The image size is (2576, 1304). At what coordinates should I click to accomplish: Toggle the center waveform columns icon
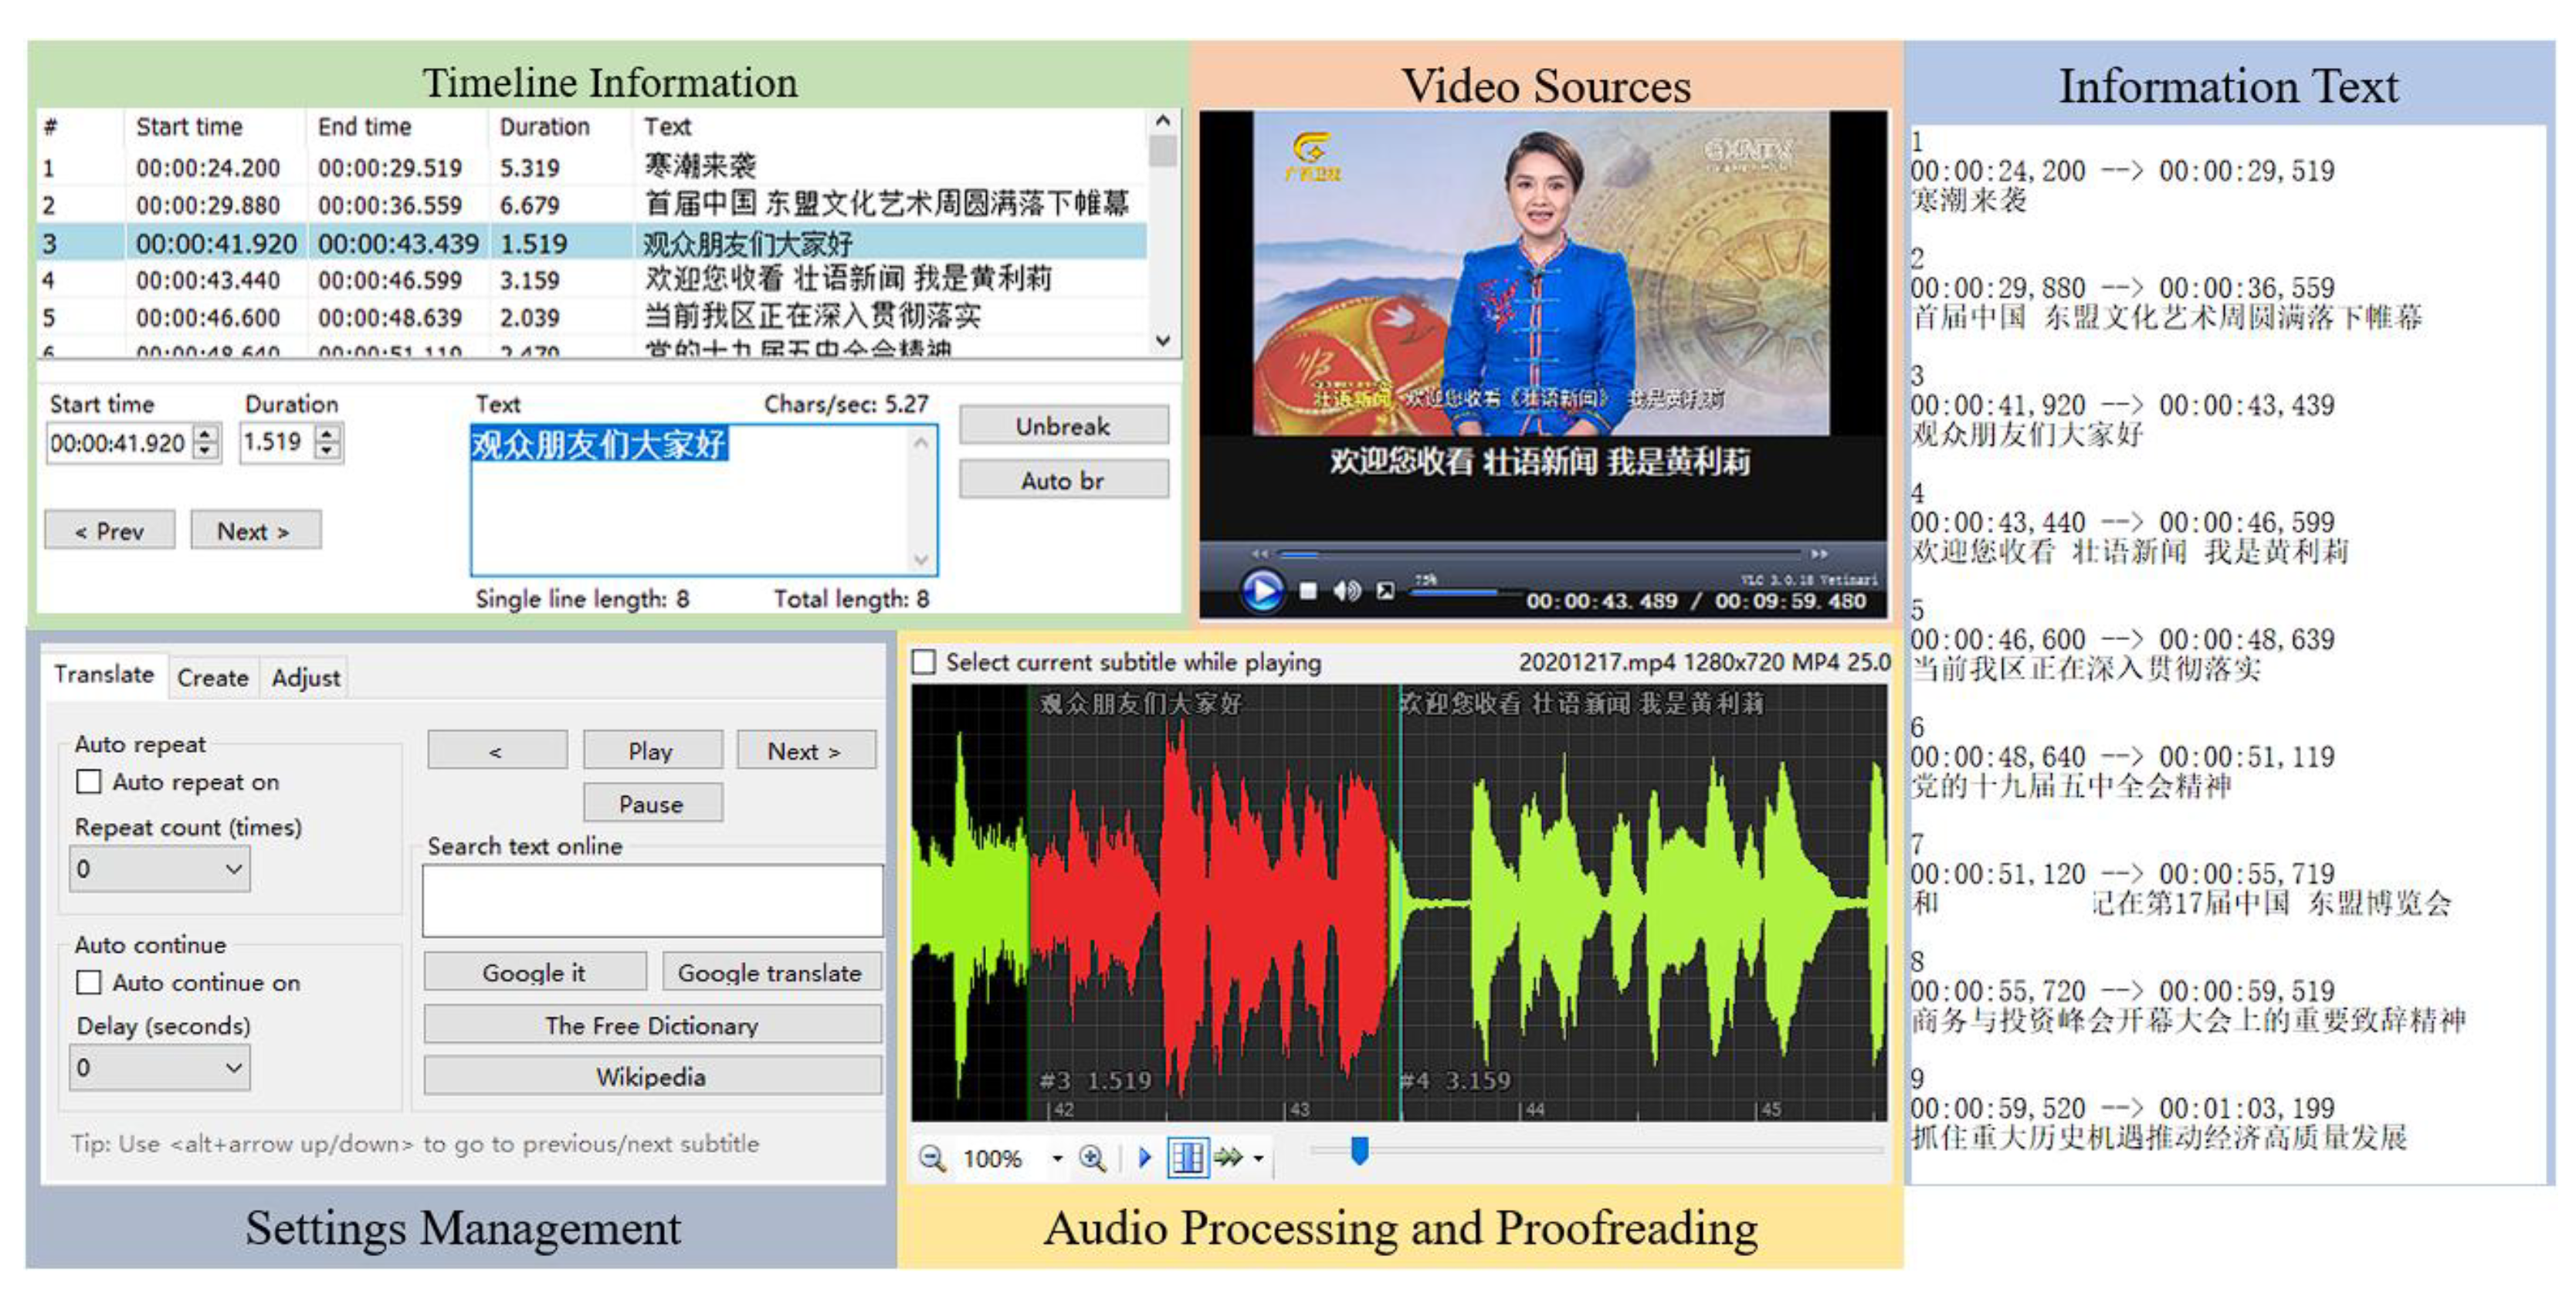tap(1187, 1158)
